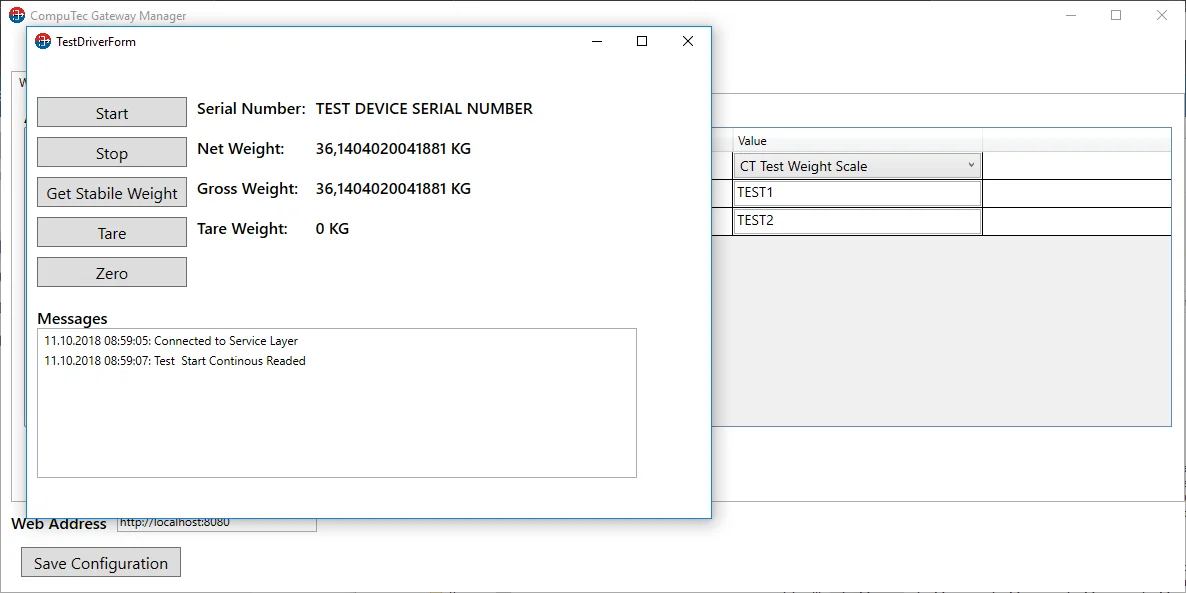
Task: Click Get Stabile Weight
Action: pyautogui.click(x=112, y=193)
